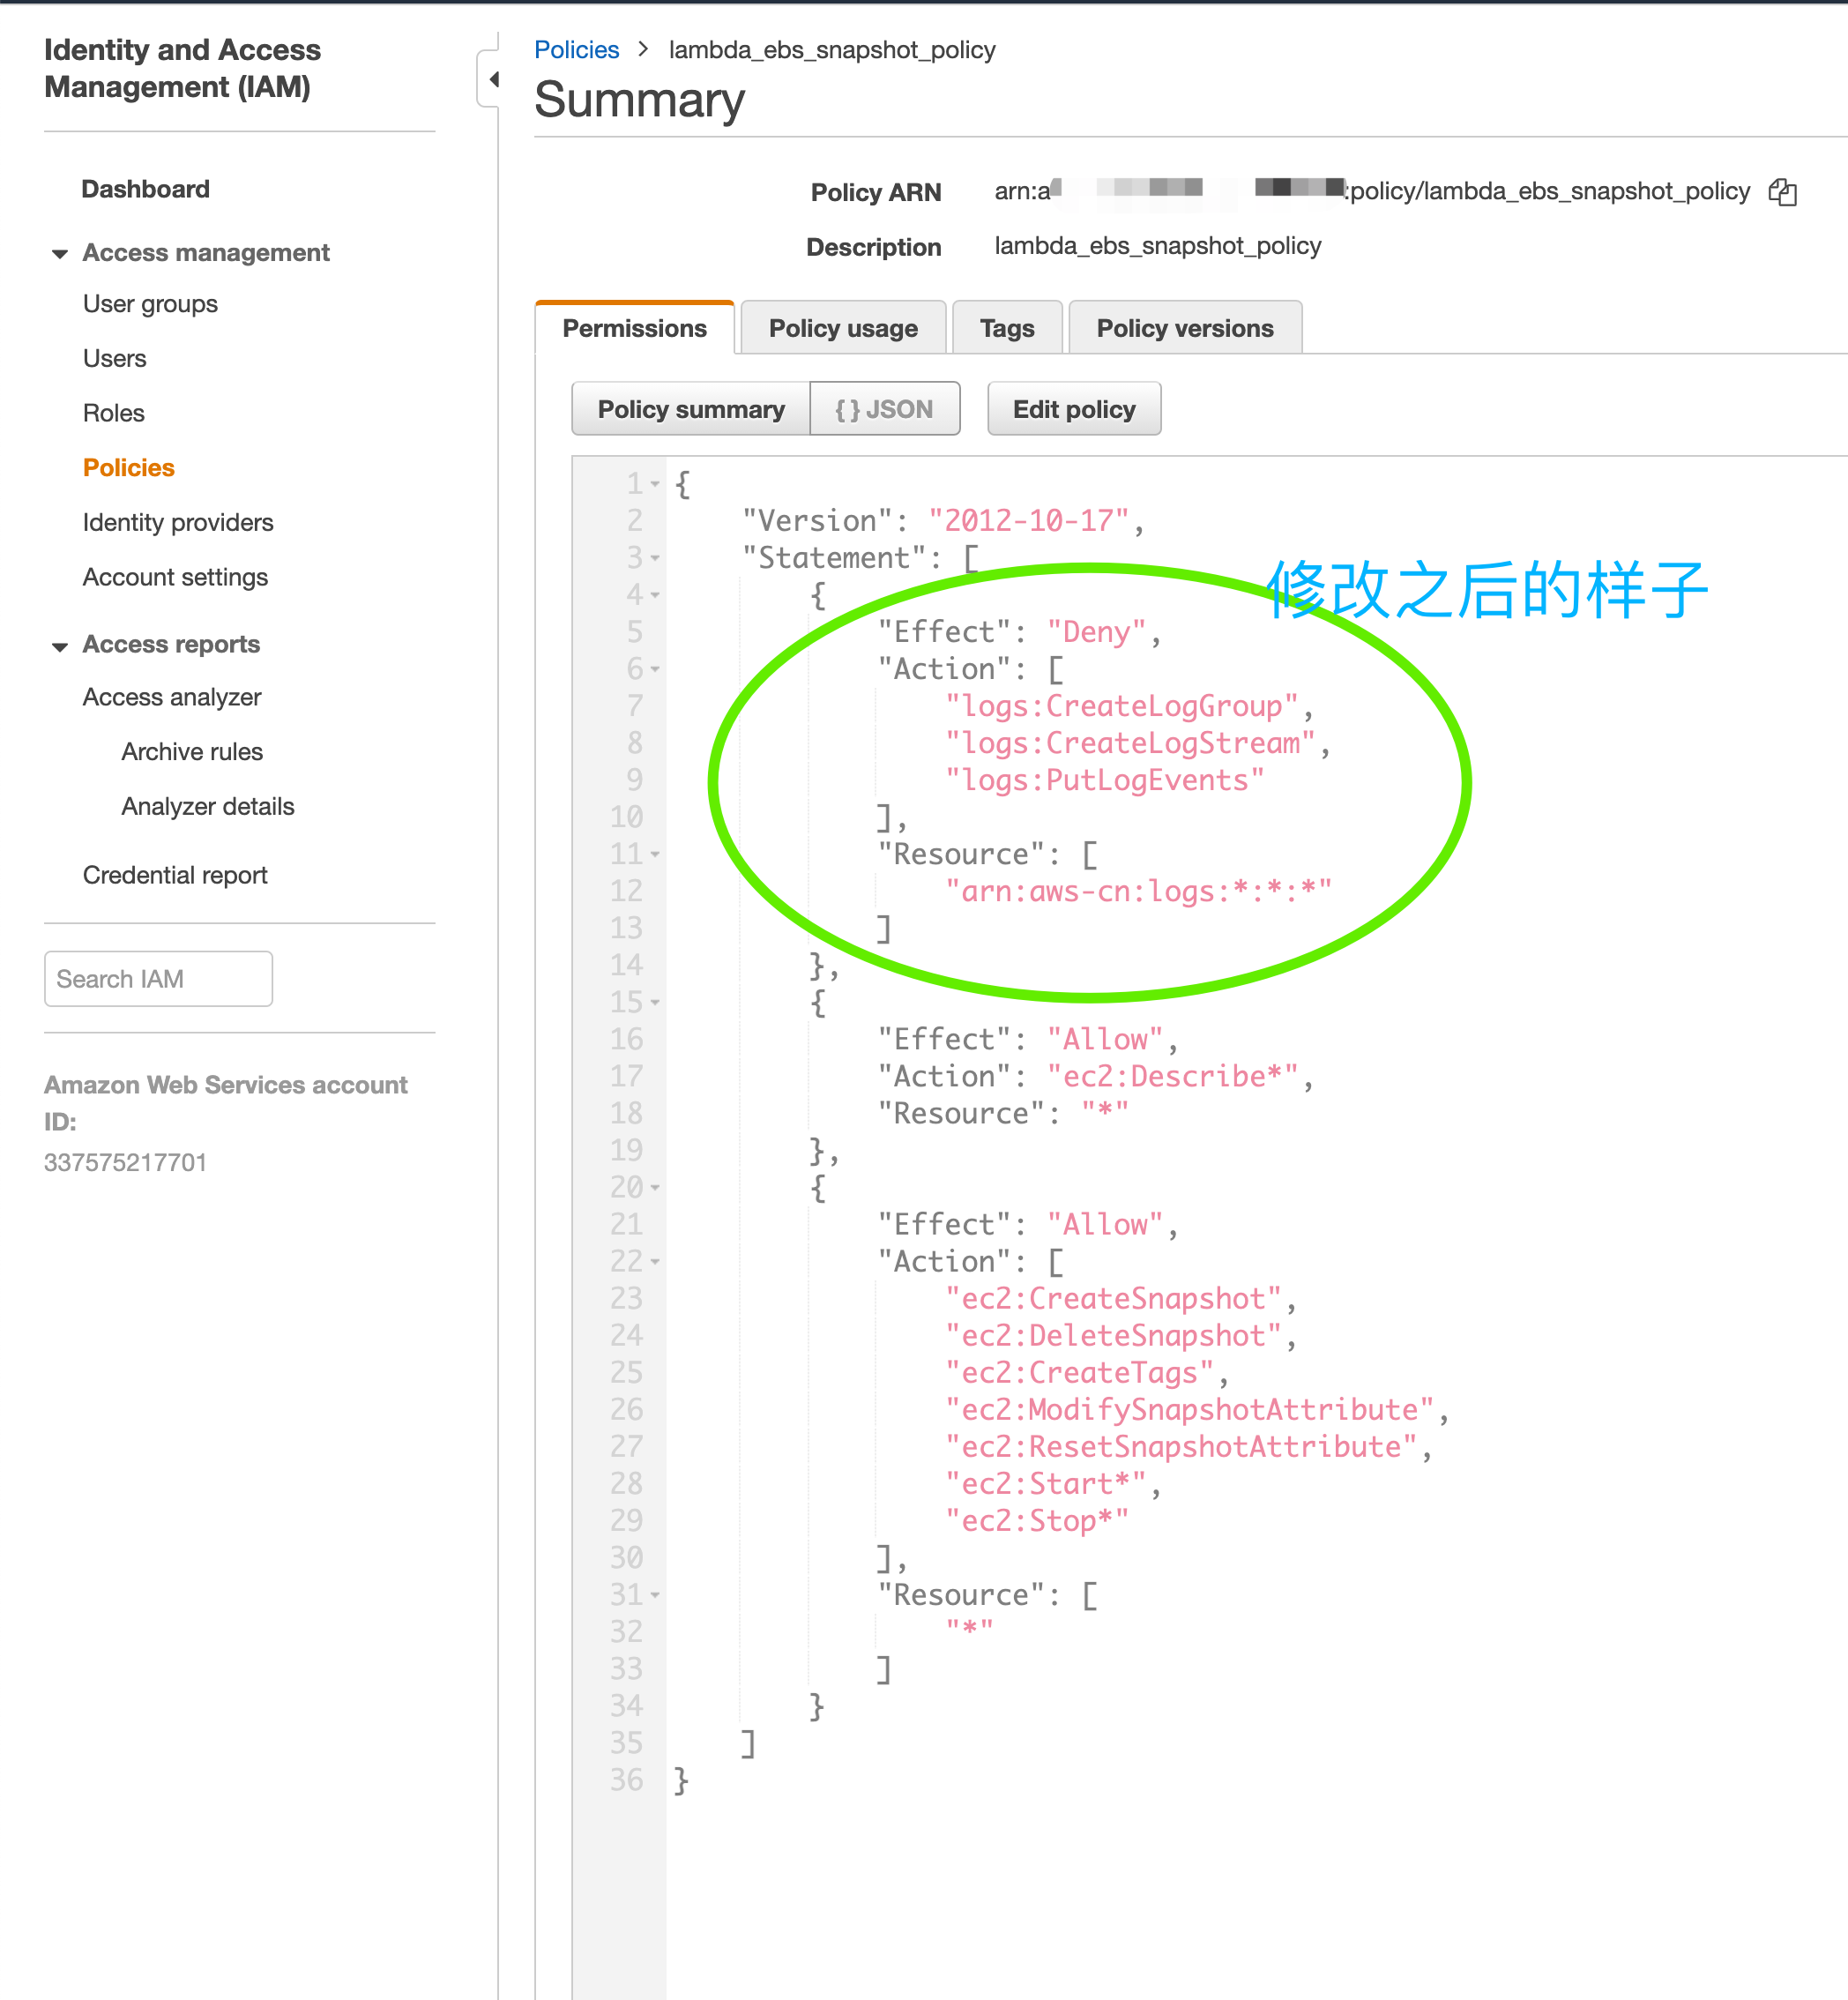
Task: Open Identity providers
Action: pos(178,523)
